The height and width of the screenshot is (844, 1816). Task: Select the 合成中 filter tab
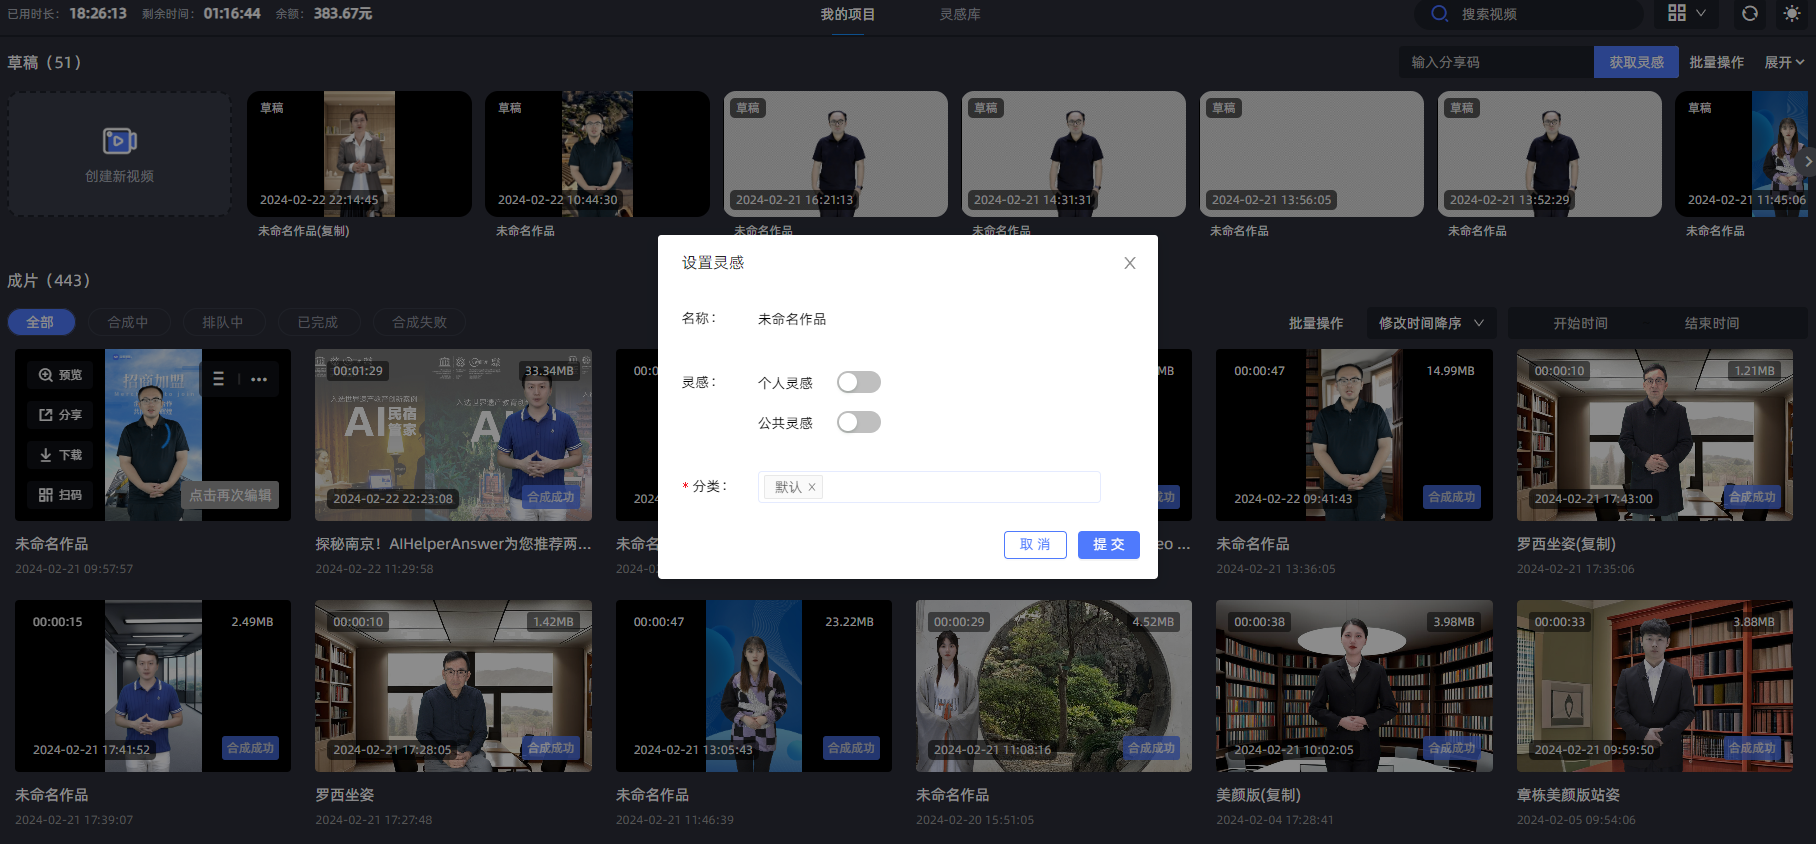coord(128,322)
